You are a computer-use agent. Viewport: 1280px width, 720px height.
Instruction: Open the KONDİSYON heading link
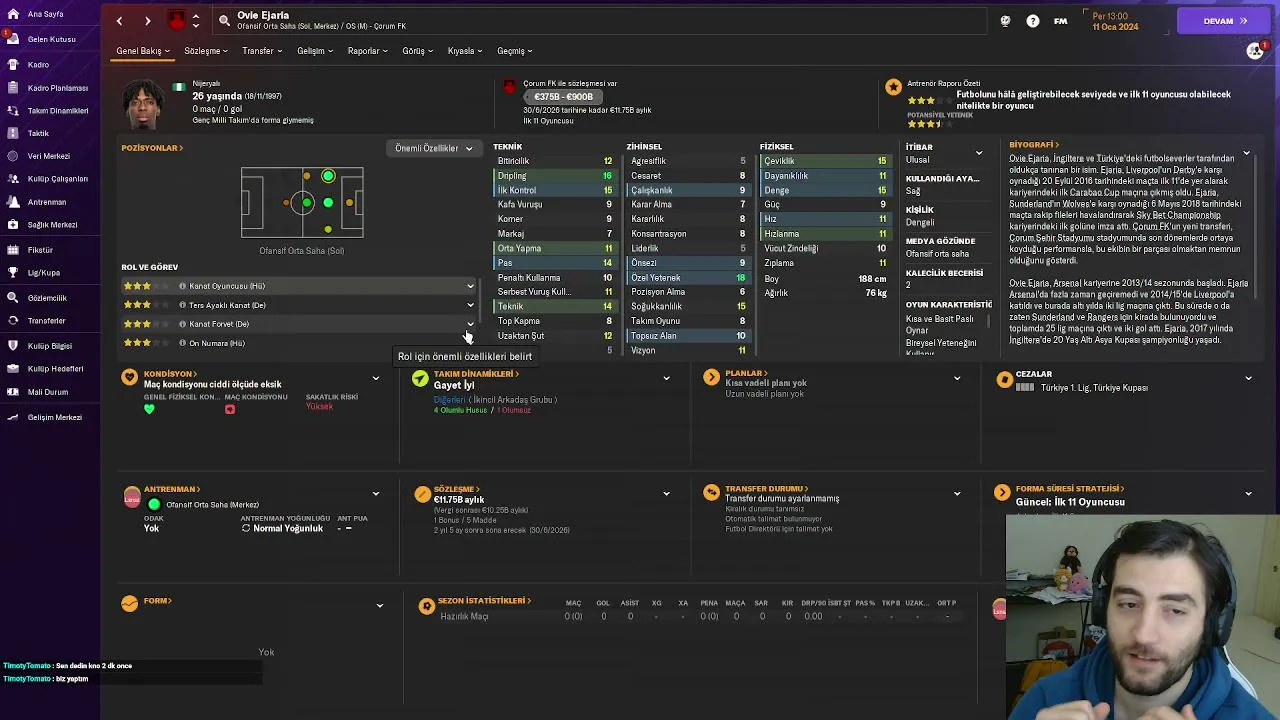171,374
